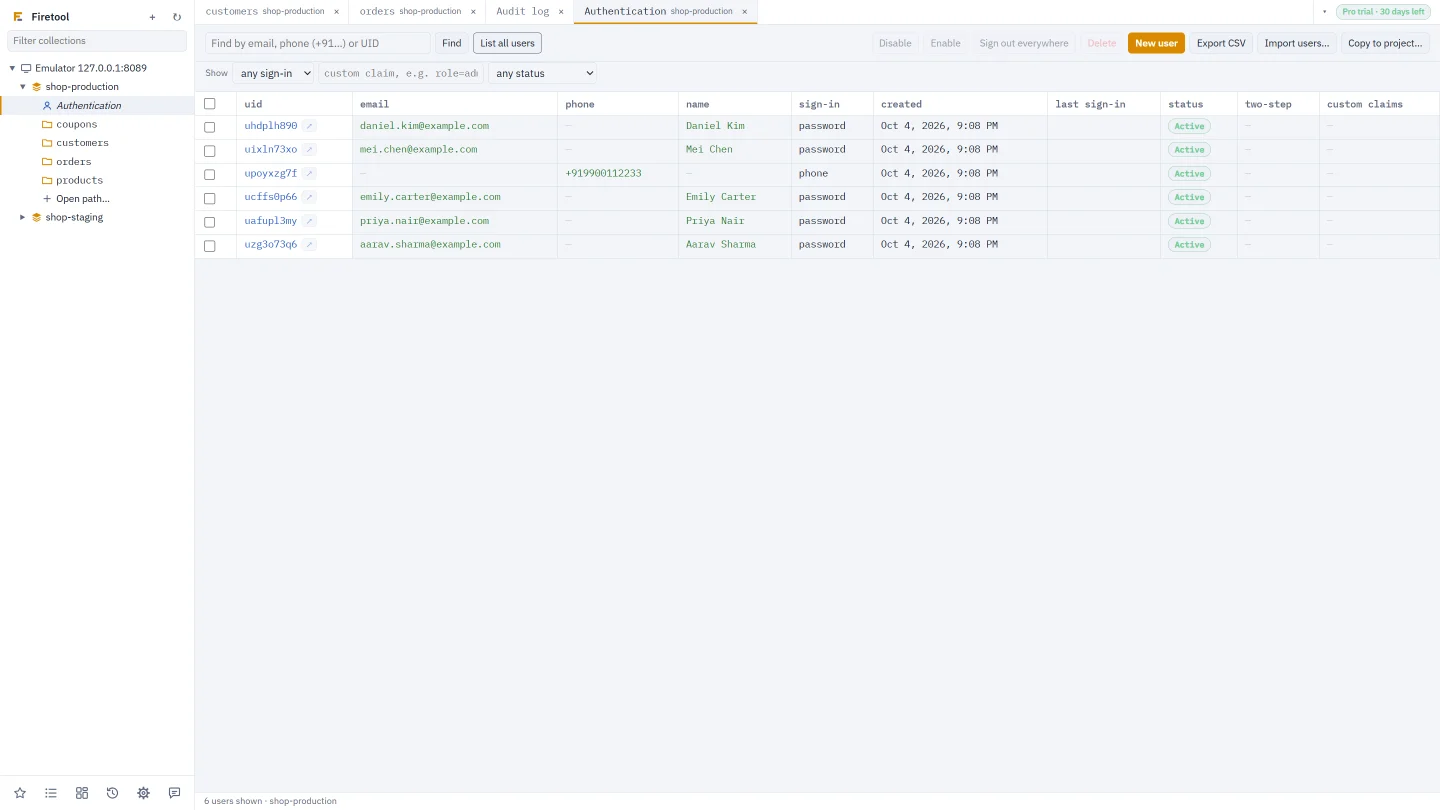Viewport: 1440px width, 810px height.
Task: Select the checkbox for Emily Carter's row
Action: [x=210, y=198]
